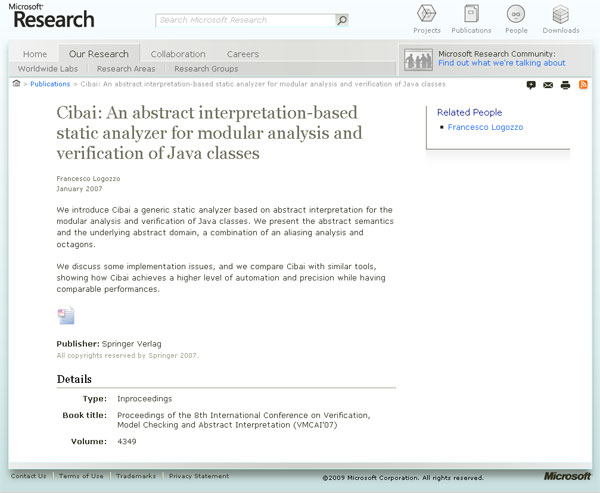This screenshot has width=600, height=493.
Task: Click the search magnifier button
Action: [342, 20]
